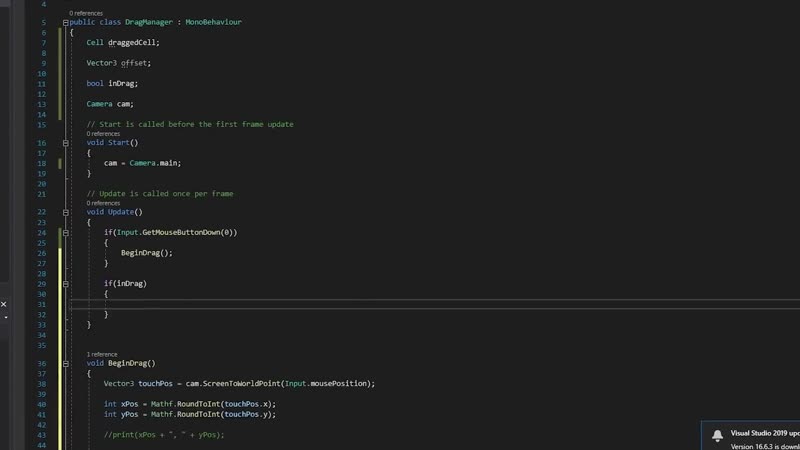800x450 pixels.
Task: Show '1 reference' above BeginDrag method
Action: coord(102,354)
